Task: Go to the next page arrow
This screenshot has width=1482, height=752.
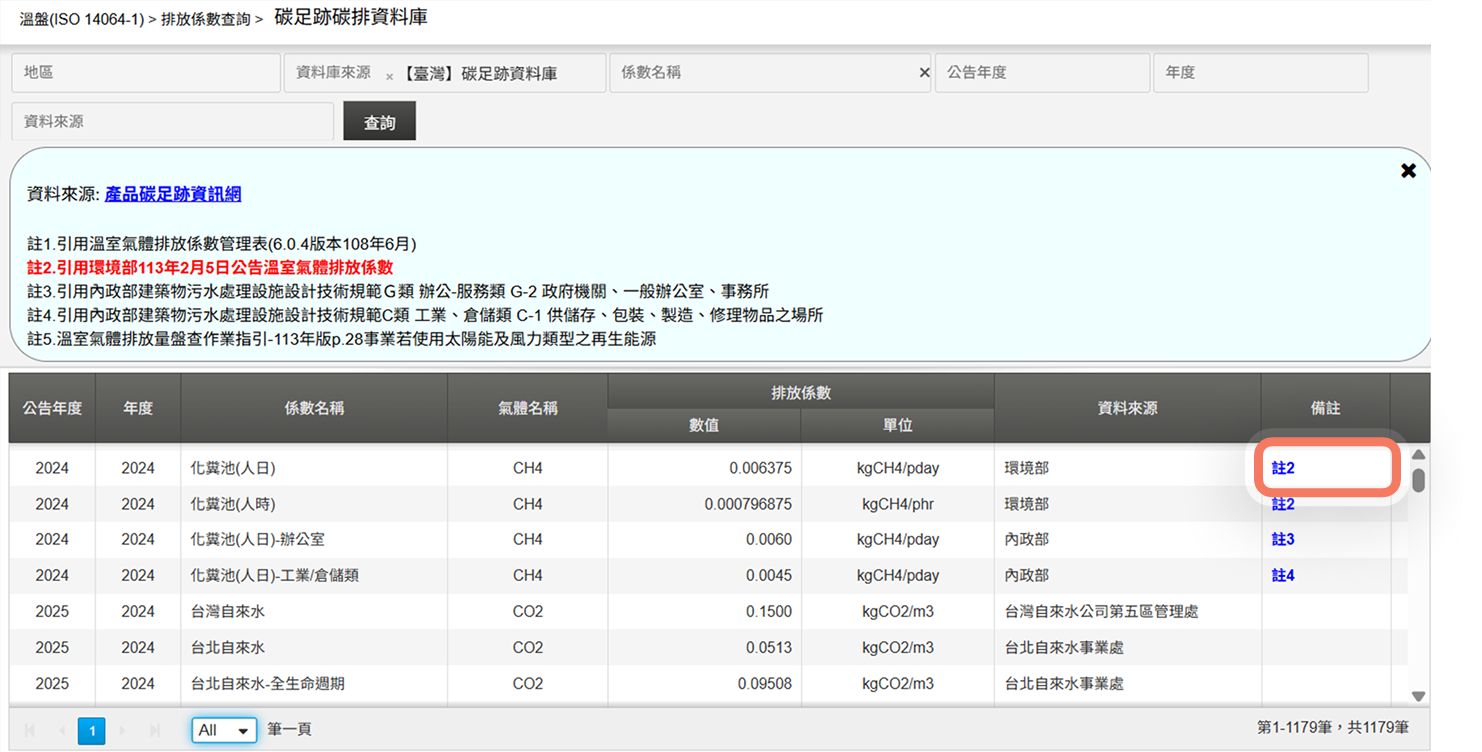Action: (x=122, y=731)
